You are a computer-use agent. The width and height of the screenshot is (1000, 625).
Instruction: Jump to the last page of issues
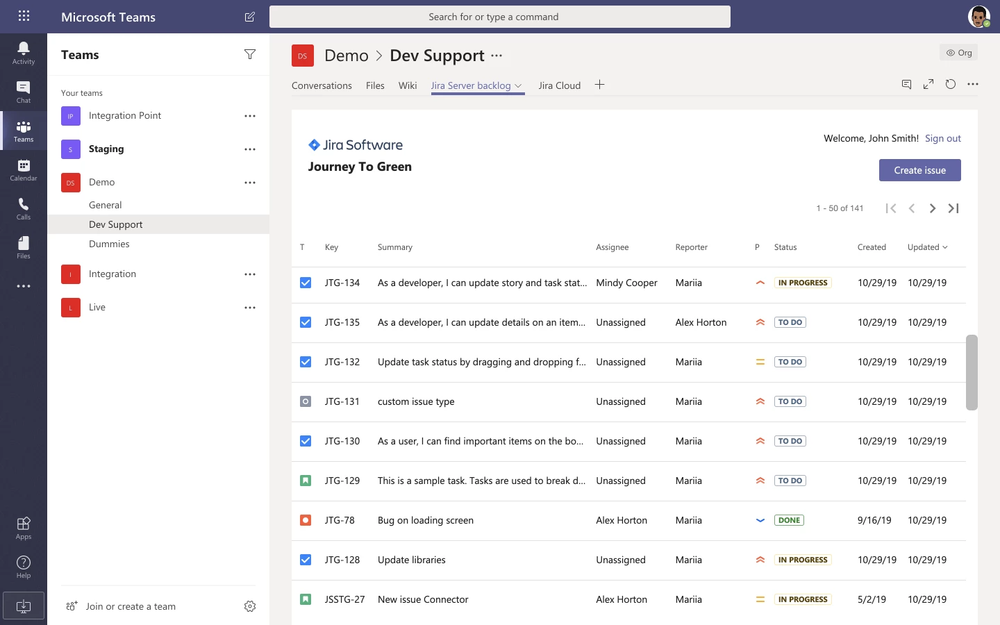point(953,208)
